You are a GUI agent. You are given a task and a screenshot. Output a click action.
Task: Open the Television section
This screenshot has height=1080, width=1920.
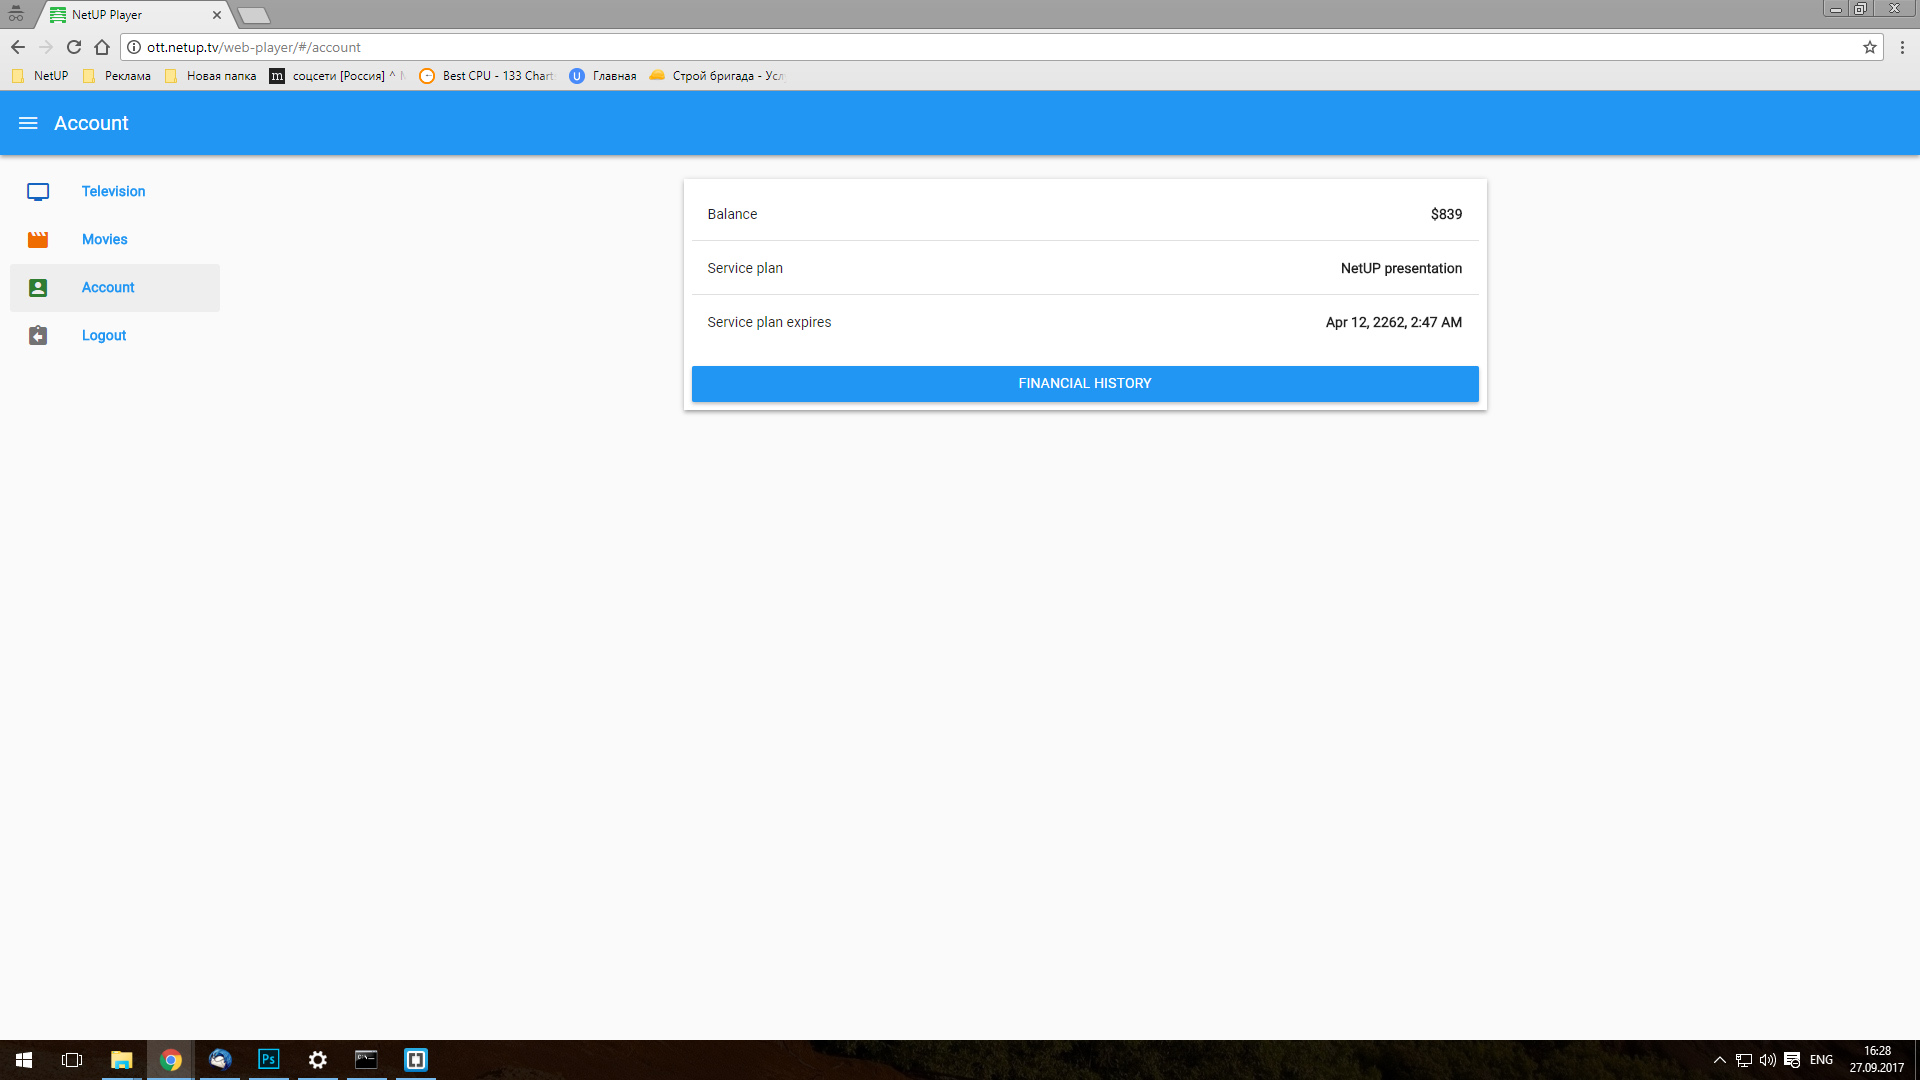(113, 191)
